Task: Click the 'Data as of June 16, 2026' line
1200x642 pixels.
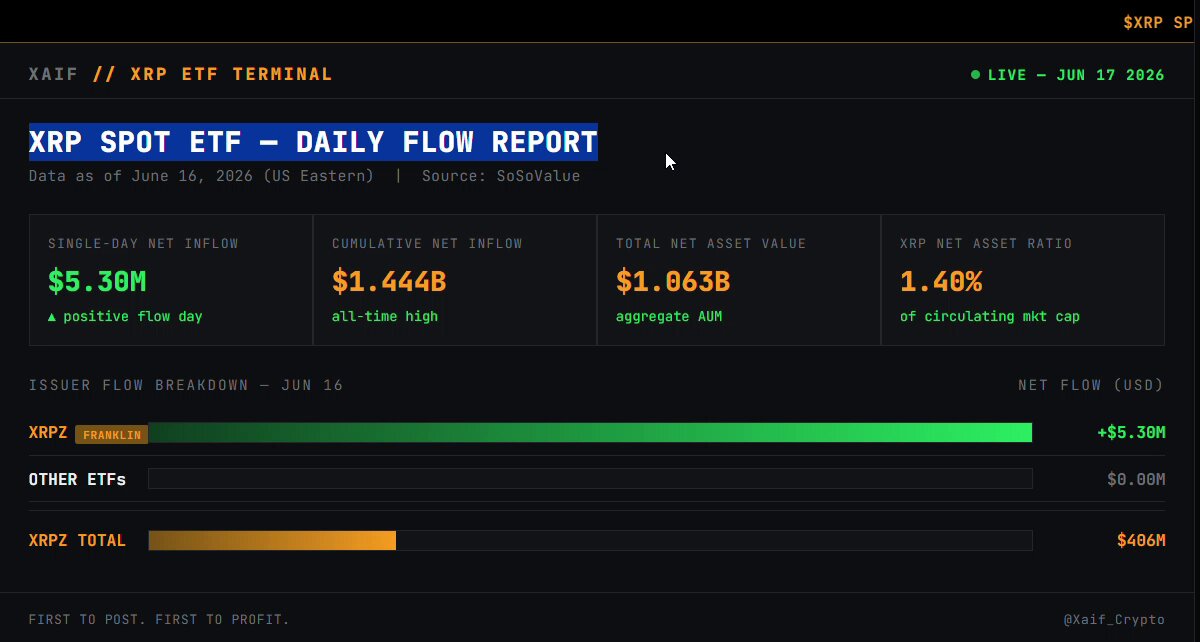Action: (x=201, y=176)
